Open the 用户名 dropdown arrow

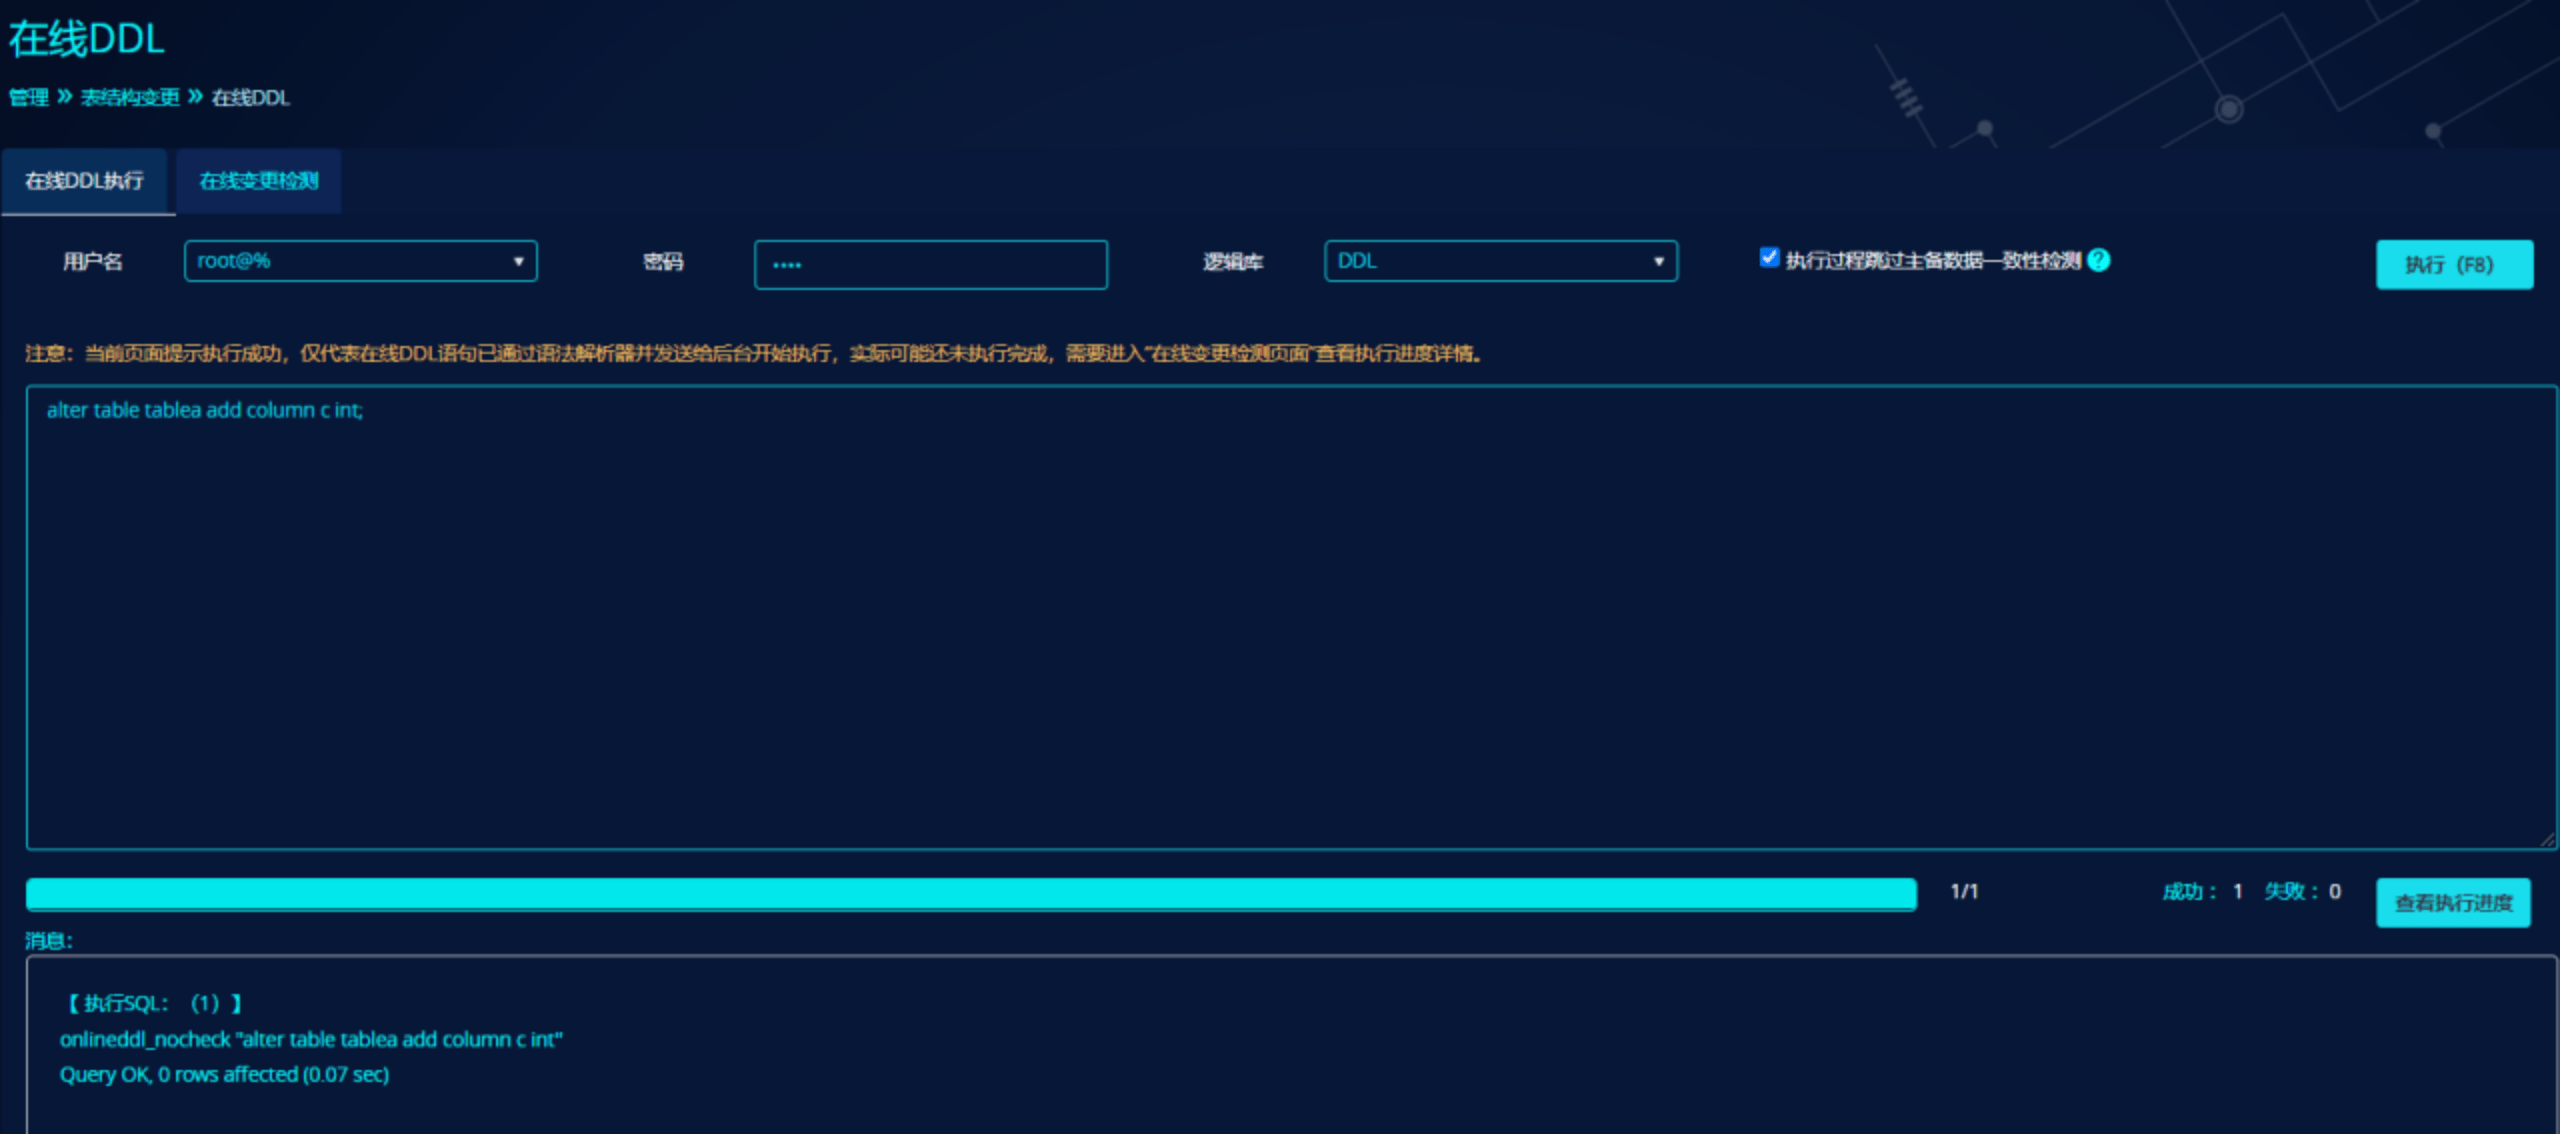[518, 261]
